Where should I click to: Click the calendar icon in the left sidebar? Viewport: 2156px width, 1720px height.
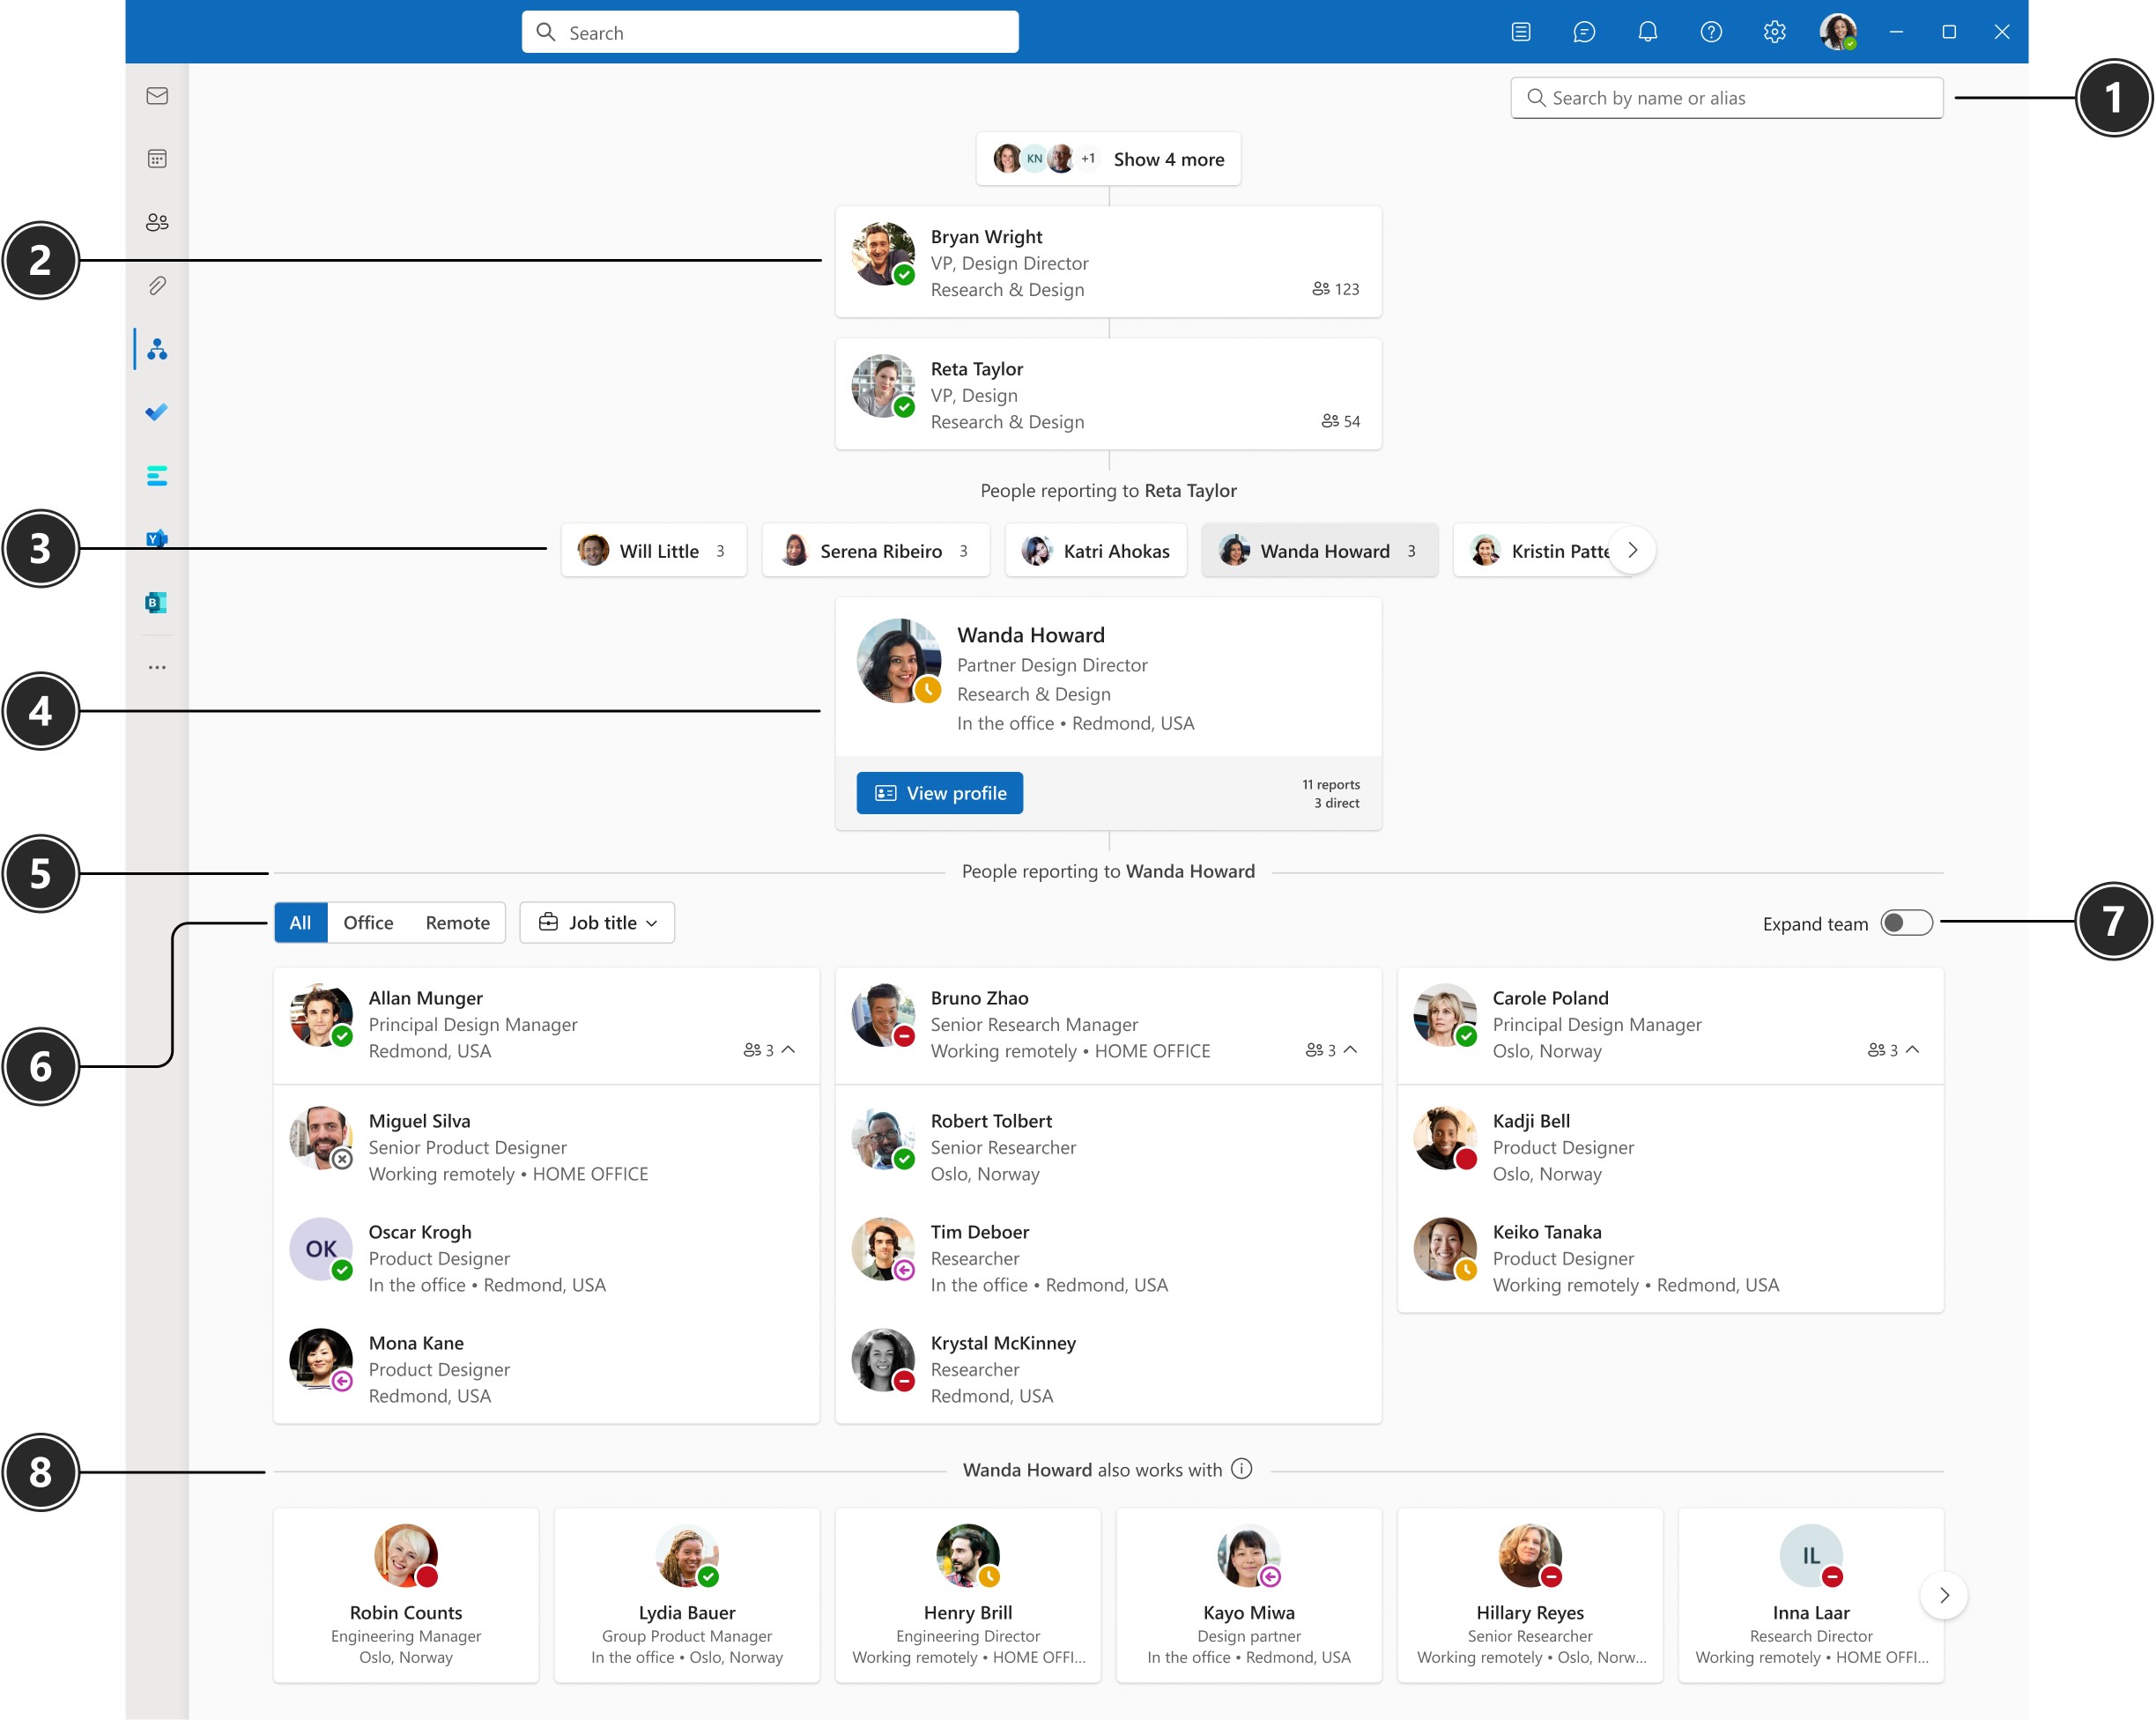161,159
